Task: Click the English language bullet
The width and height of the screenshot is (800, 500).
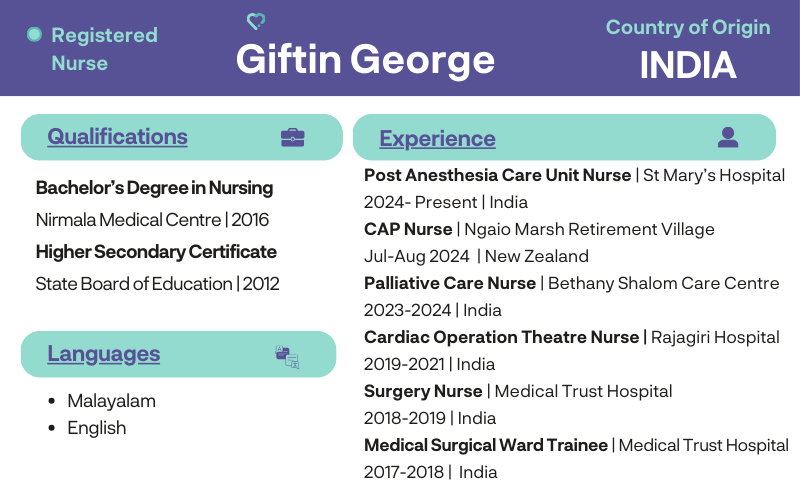Action: (97, 428)
